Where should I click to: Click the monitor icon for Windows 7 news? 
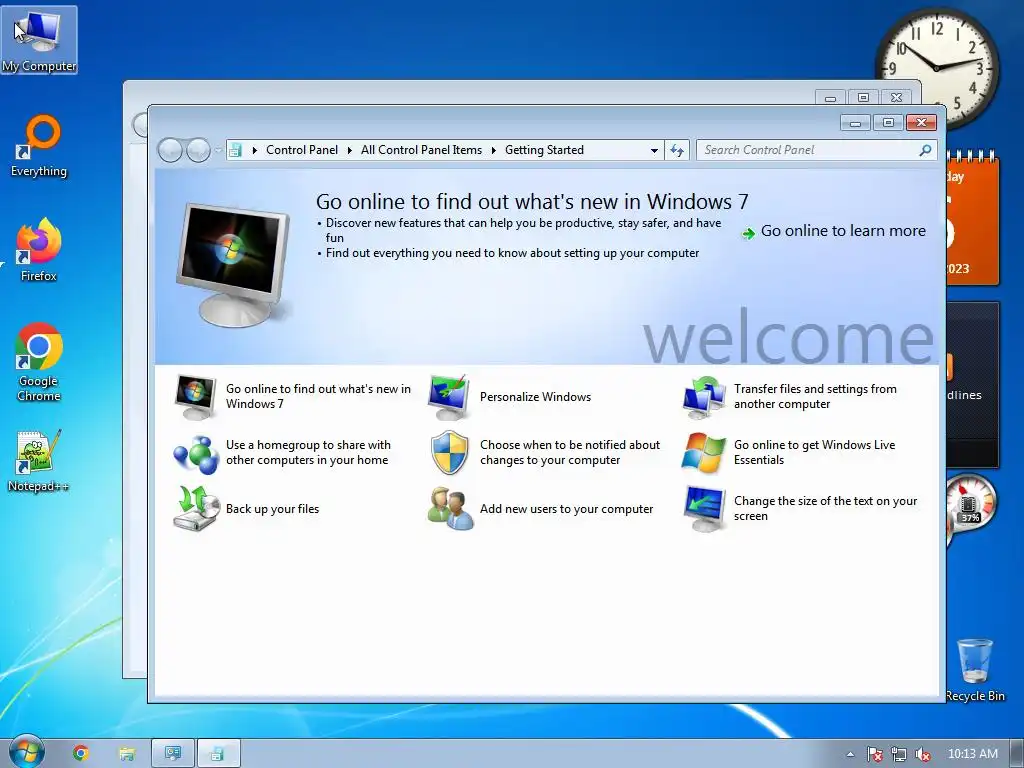195,397
